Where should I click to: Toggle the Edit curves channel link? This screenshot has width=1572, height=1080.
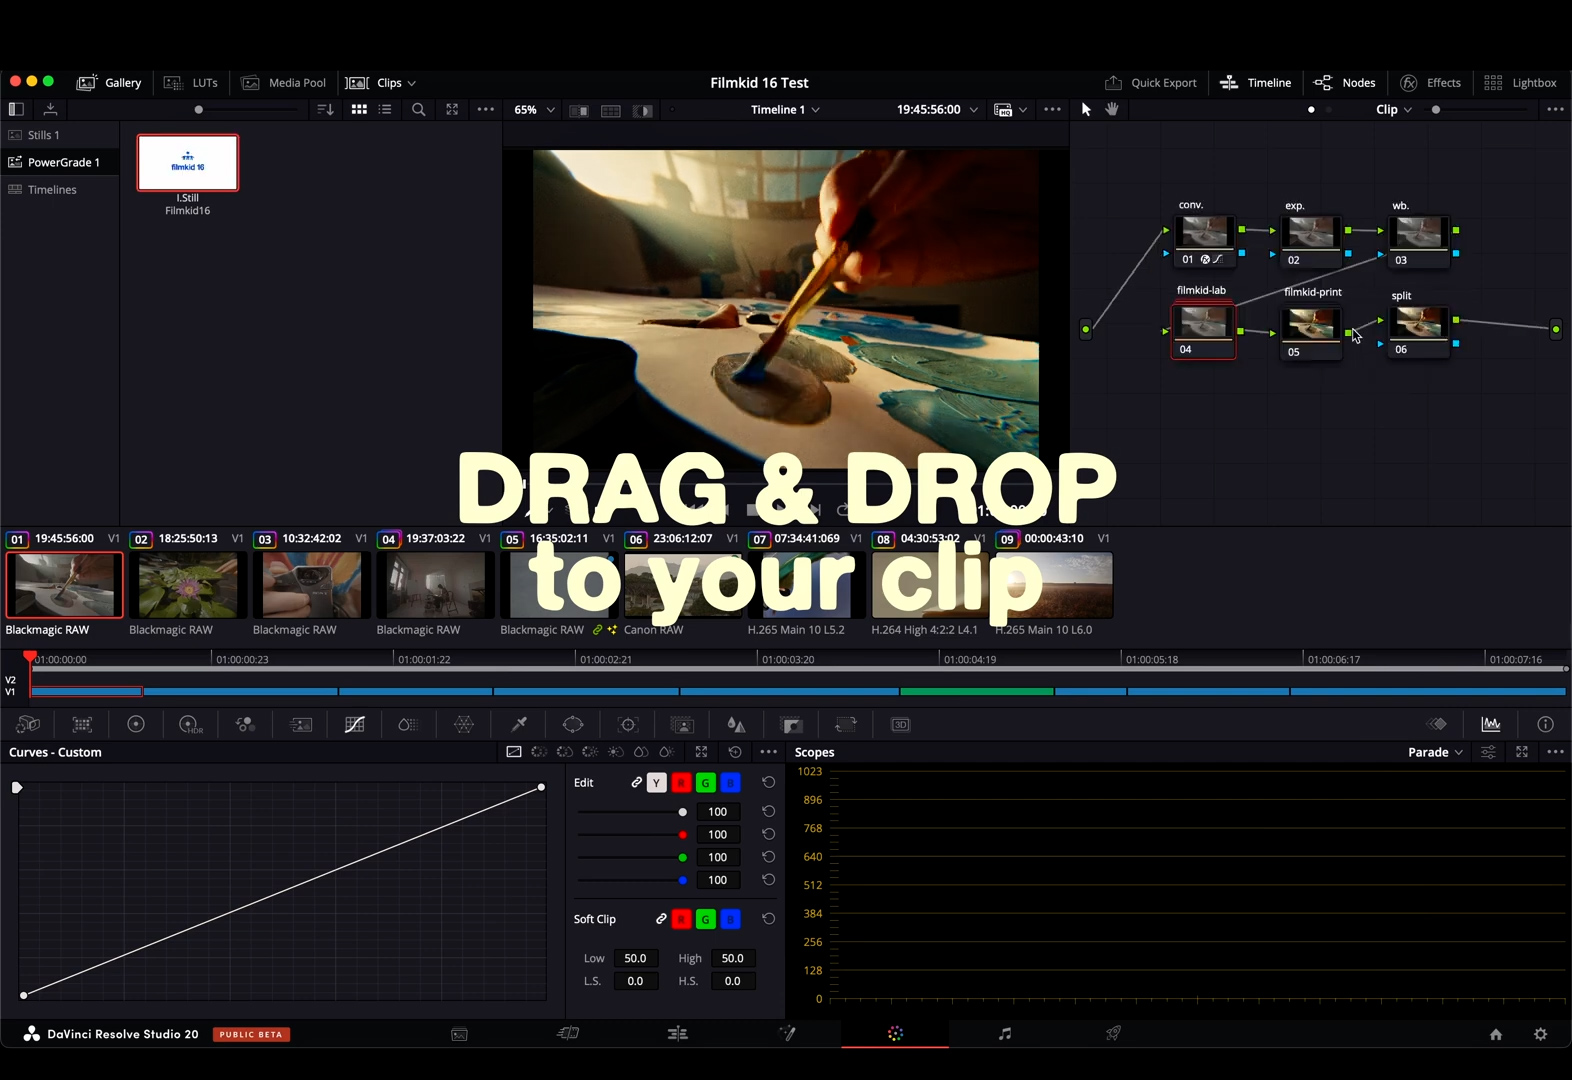point(636,783)
